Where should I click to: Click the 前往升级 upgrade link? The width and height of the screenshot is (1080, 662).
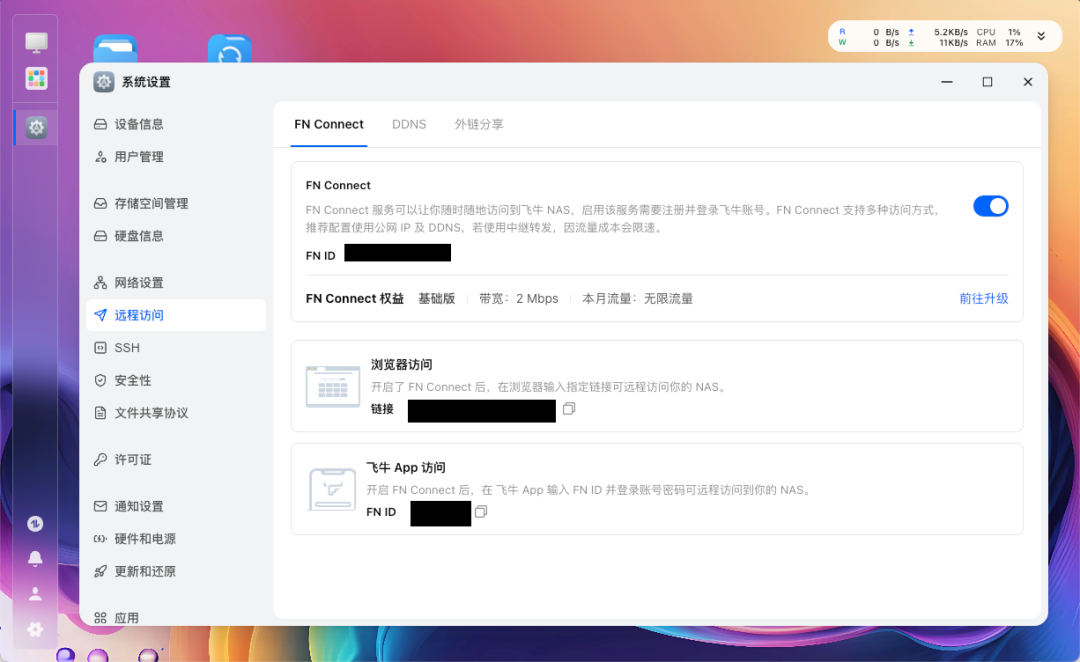coord(984,298)
